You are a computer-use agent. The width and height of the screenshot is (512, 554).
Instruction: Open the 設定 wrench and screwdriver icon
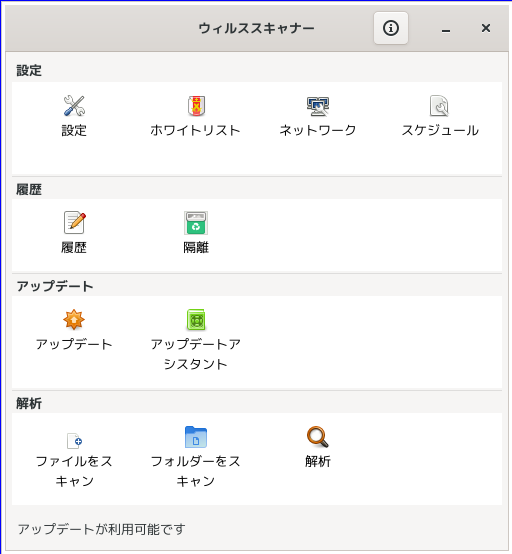click(74, 106)
